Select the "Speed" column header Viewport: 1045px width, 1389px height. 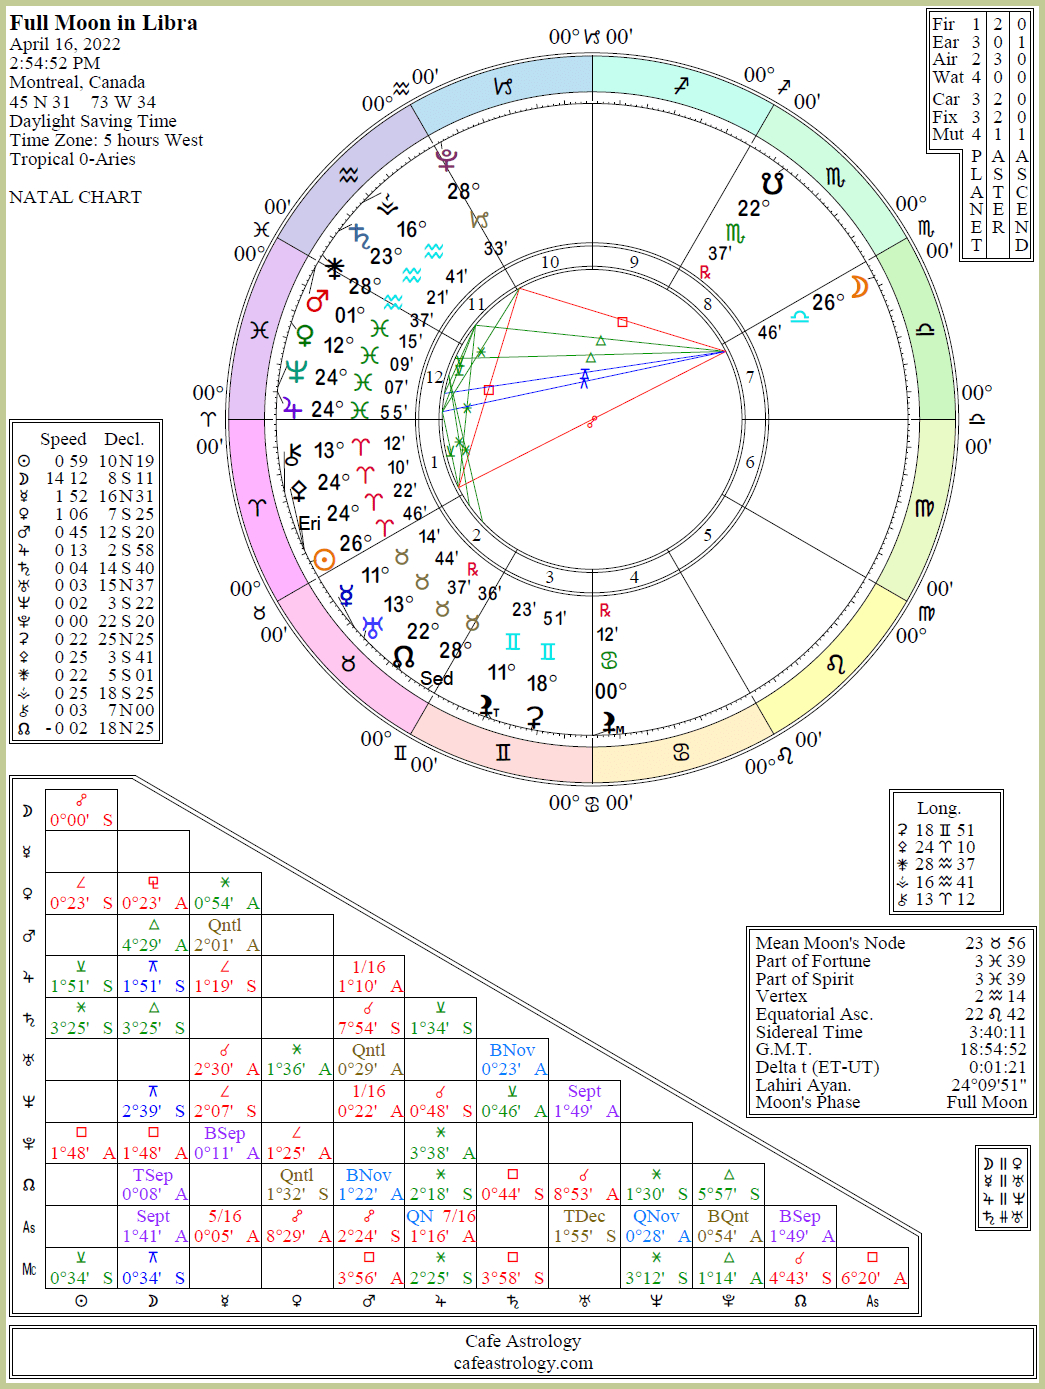coord(63,439)
